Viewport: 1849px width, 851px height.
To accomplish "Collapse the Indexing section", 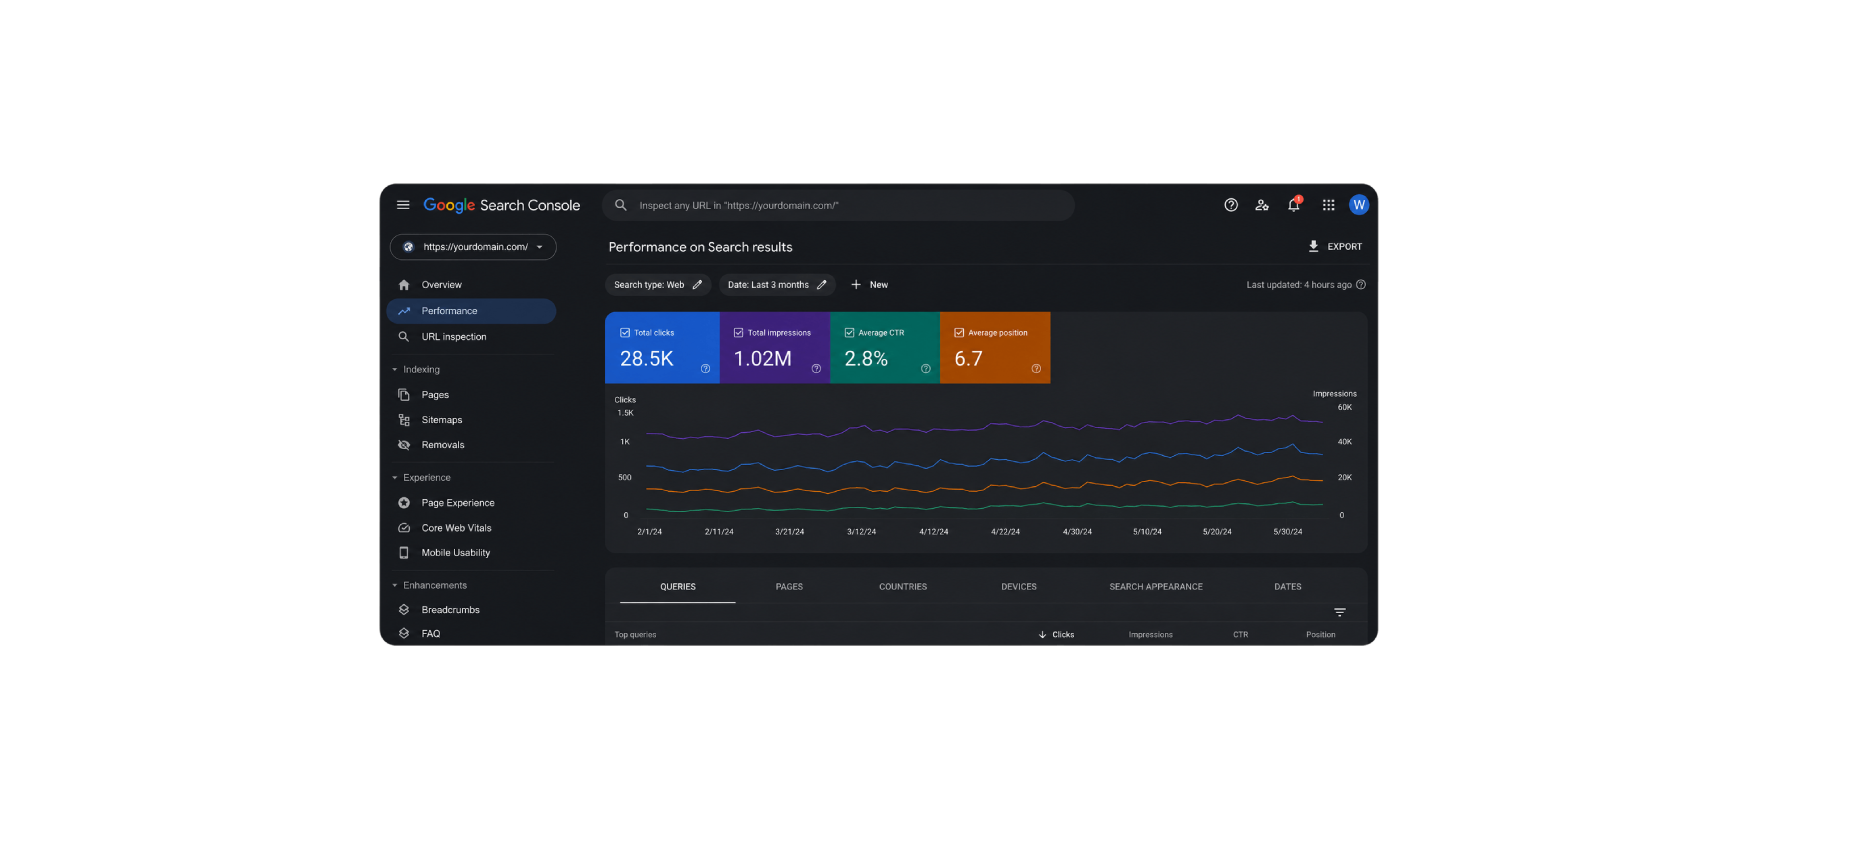I will pyautogui.click(x=395, y=369).
